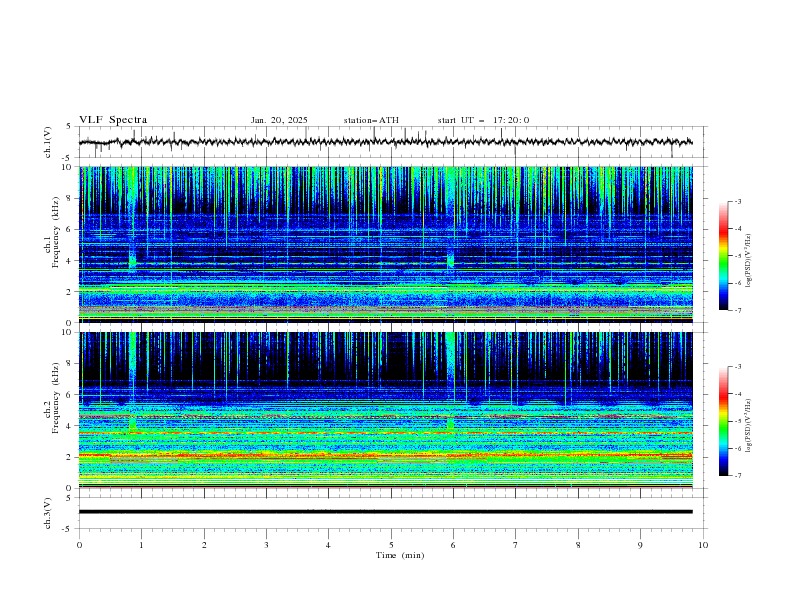
Task: Click the date 'Jan. 20, 2025'
Action: [279, 120]
